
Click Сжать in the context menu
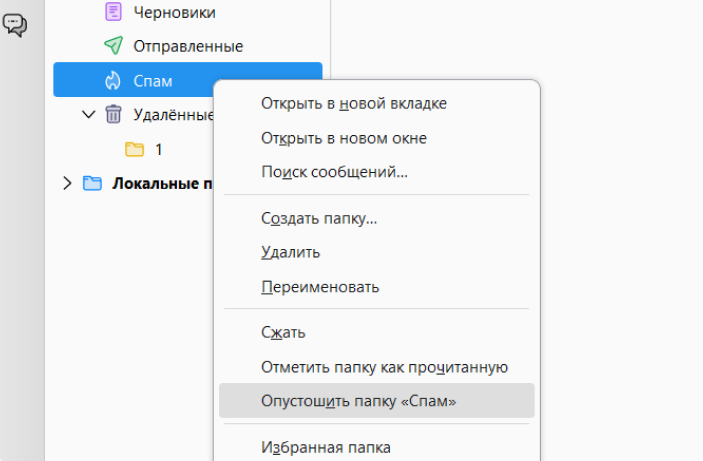(x=283, y=332)
